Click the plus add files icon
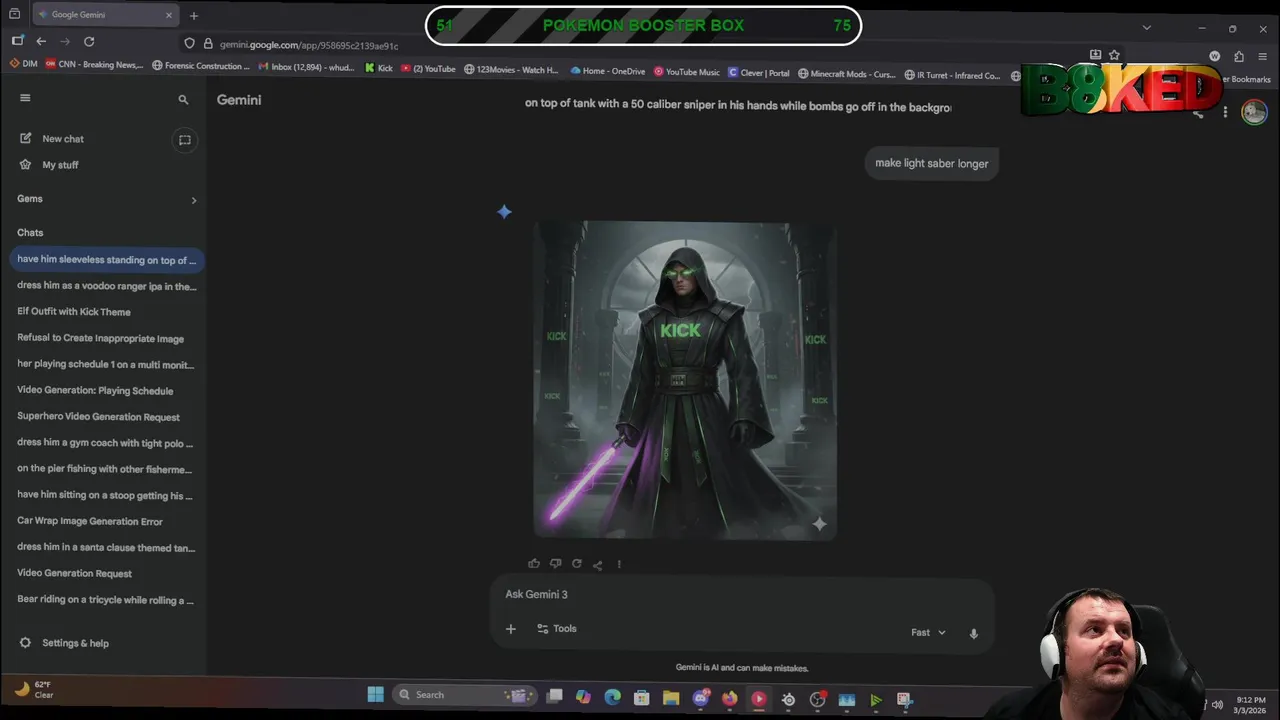This screenshot has width=1280, height=720. 511,629
